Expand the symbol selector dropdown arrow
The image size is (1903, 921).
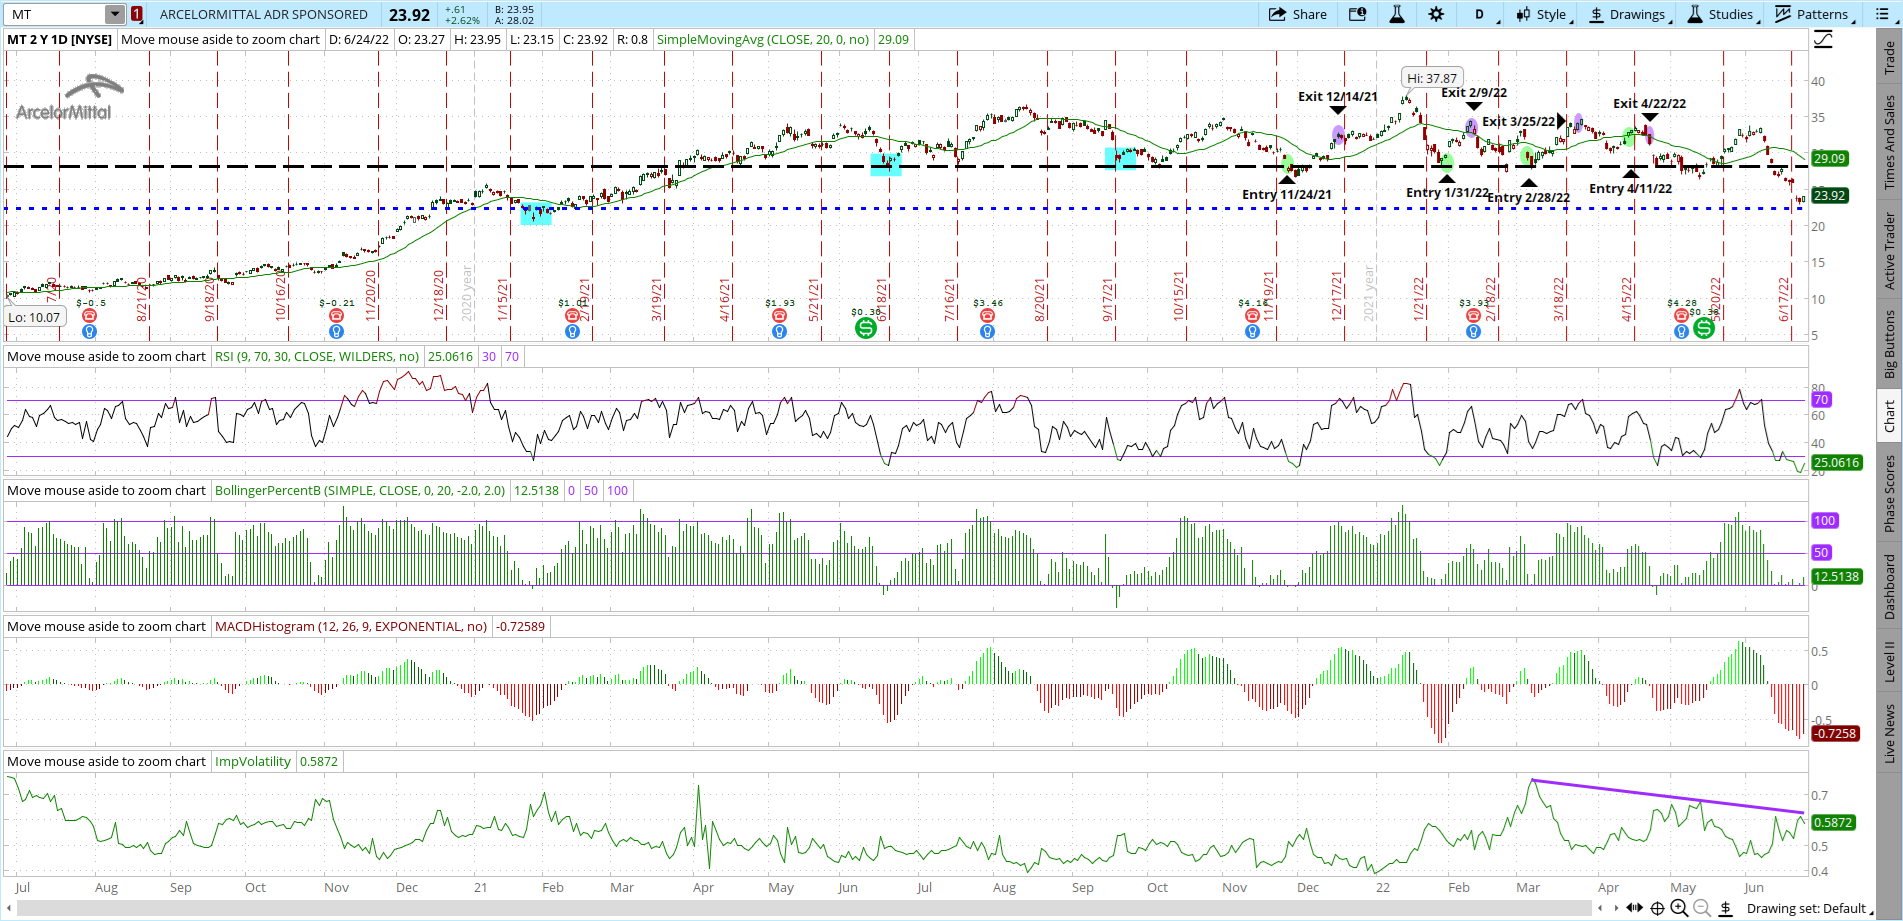tap(115, 14)
